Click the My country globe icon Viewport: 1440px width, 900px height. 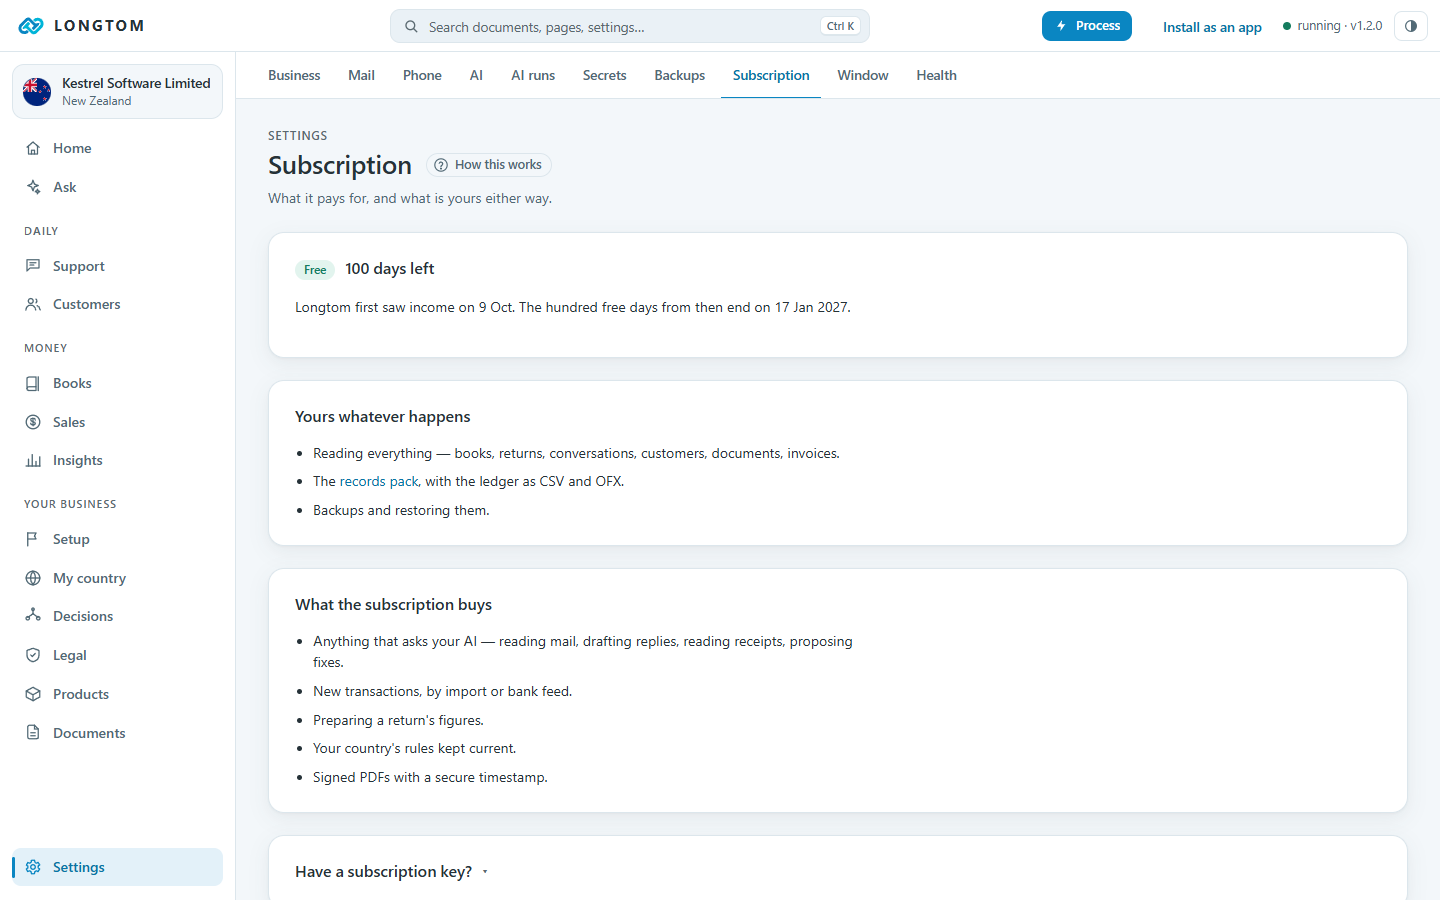coord(33,578)
